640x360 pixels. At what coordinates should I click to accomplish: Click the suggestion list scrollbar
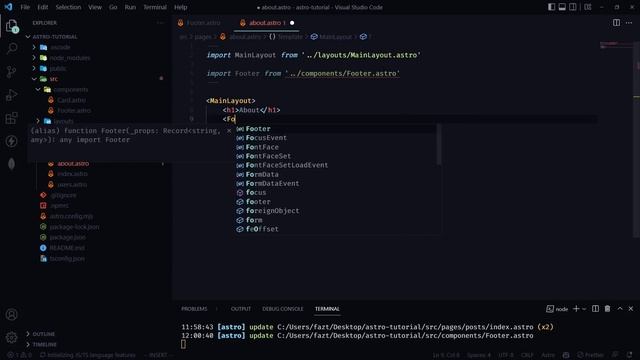[x=439, y=144]
